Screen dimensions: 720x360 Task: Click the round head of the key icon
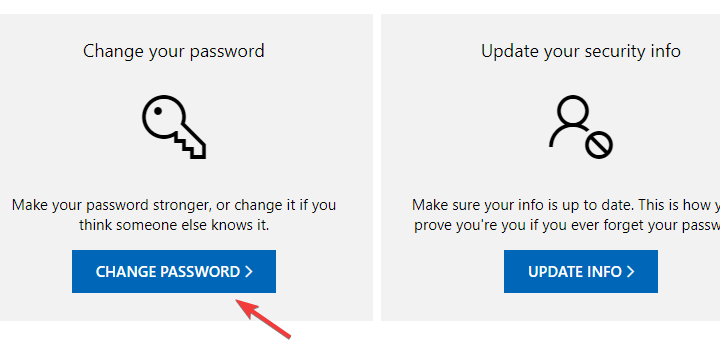click(x=163, y=117)
